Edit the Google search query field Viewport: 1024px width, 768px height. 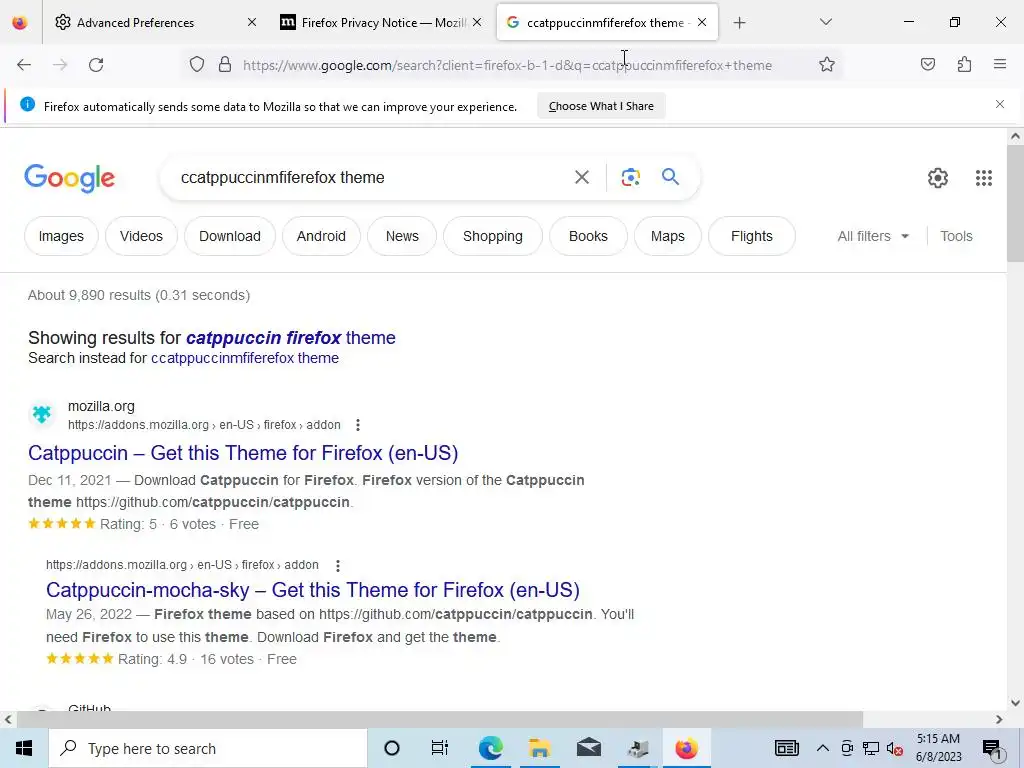click(369, 178)
